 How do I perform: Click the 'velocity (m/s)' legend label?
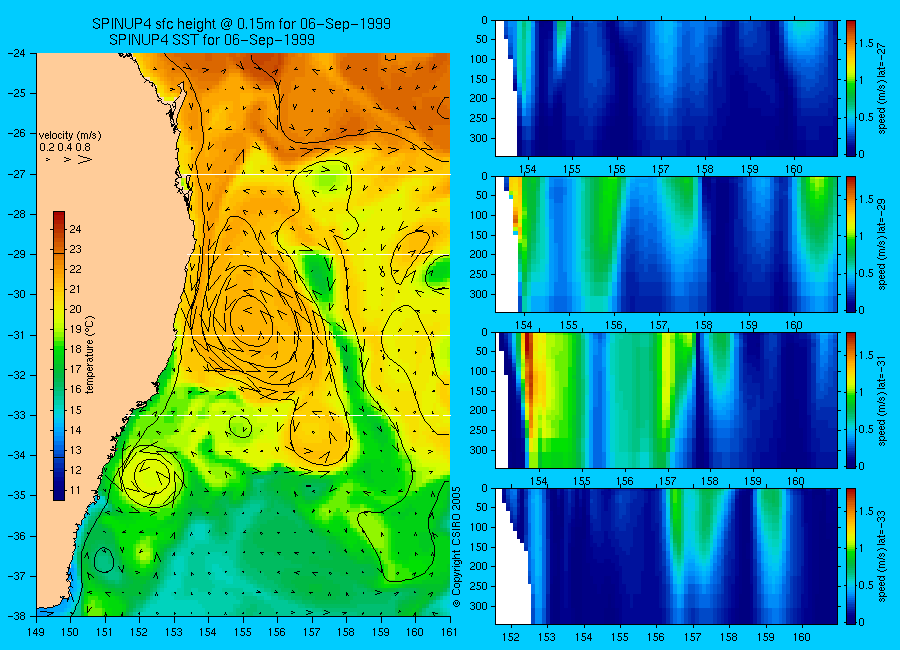click(x=70, y=136)
